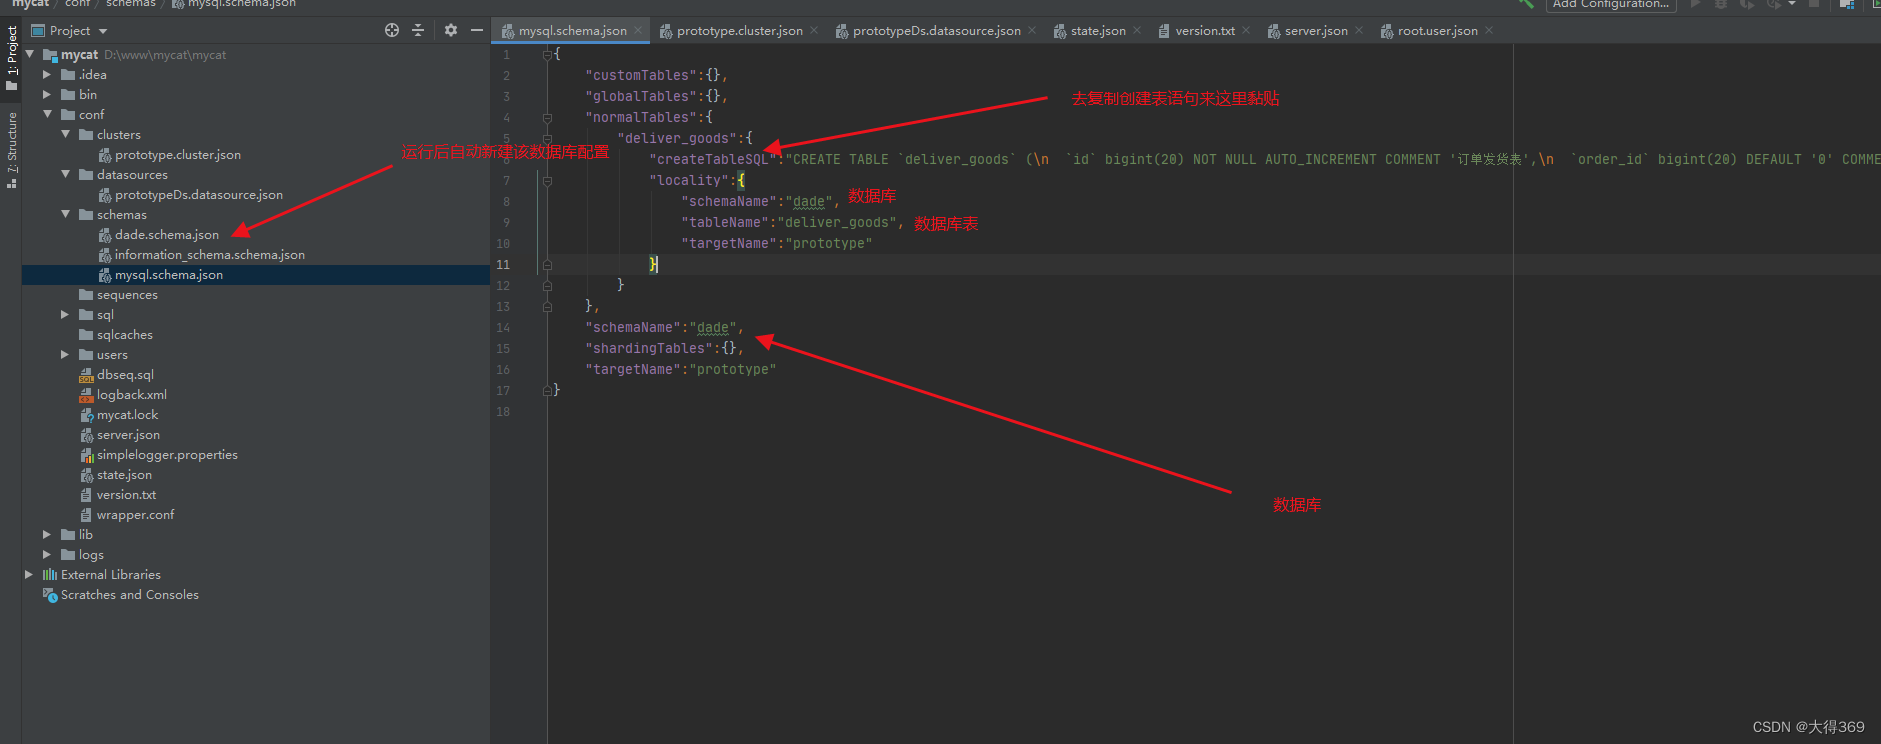Image resolution: width=1881 pixels, height=744 pixels.
Task: Select server.json in project tree
Action: click(x=128, y=435)
